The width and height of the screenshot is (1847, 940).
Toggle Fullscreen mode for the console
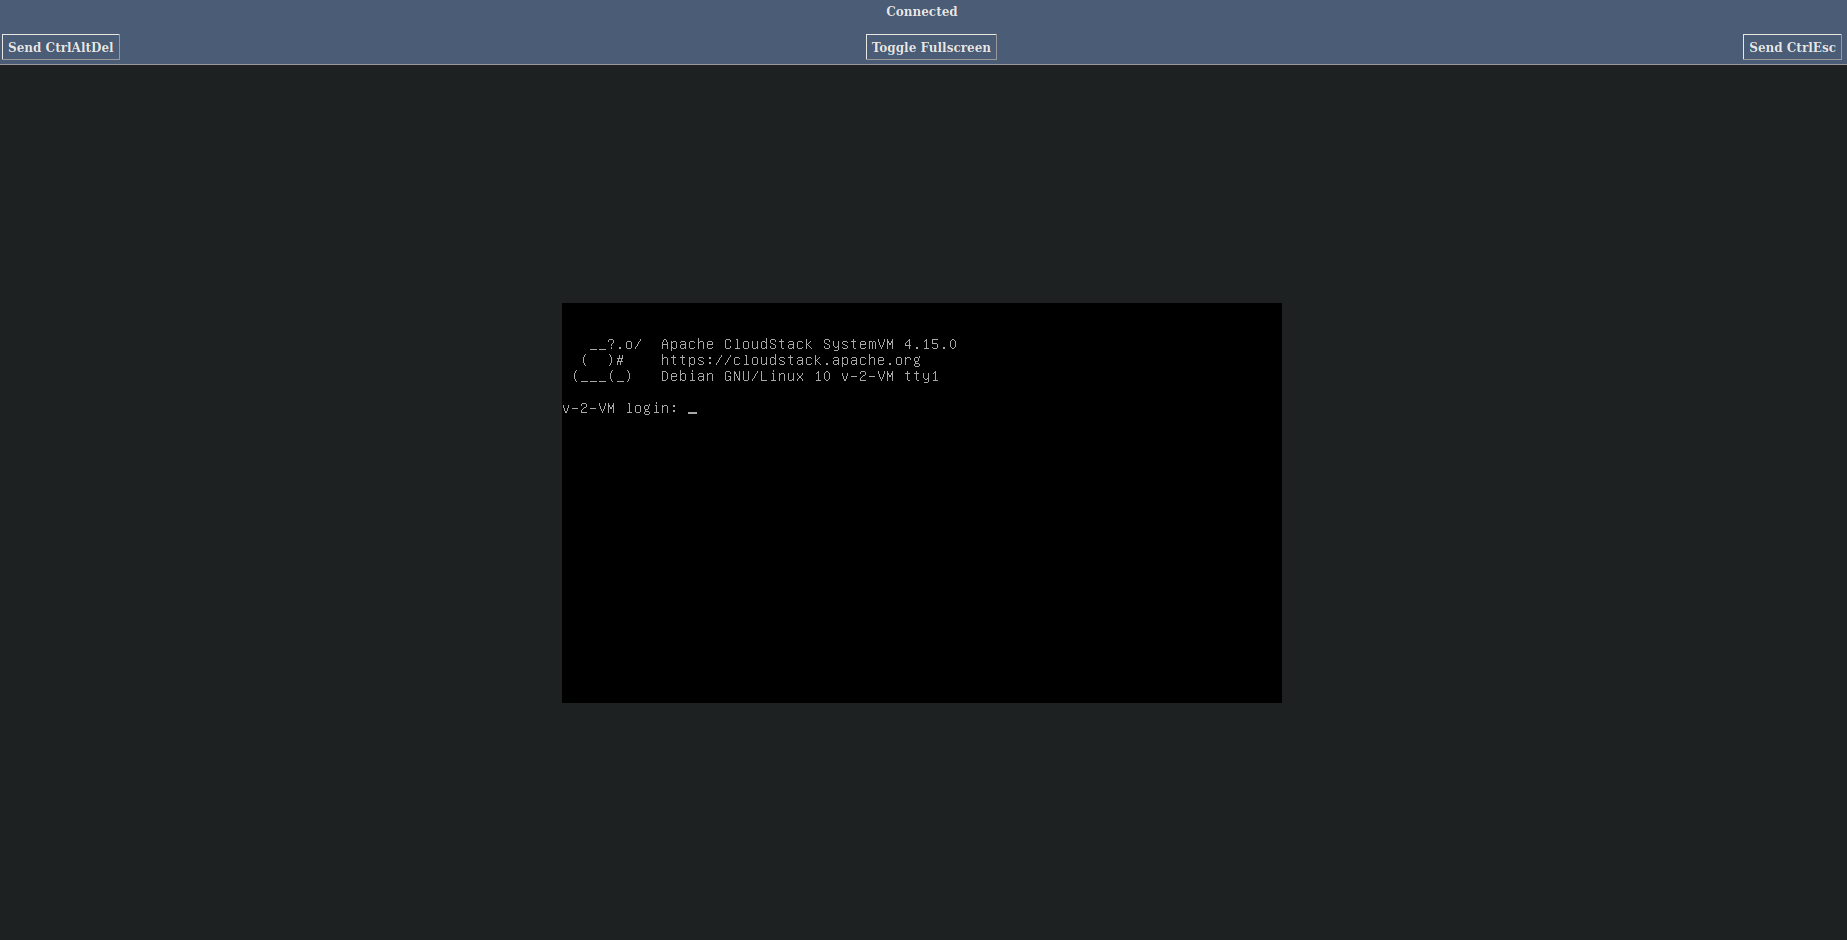coord(931,47)
